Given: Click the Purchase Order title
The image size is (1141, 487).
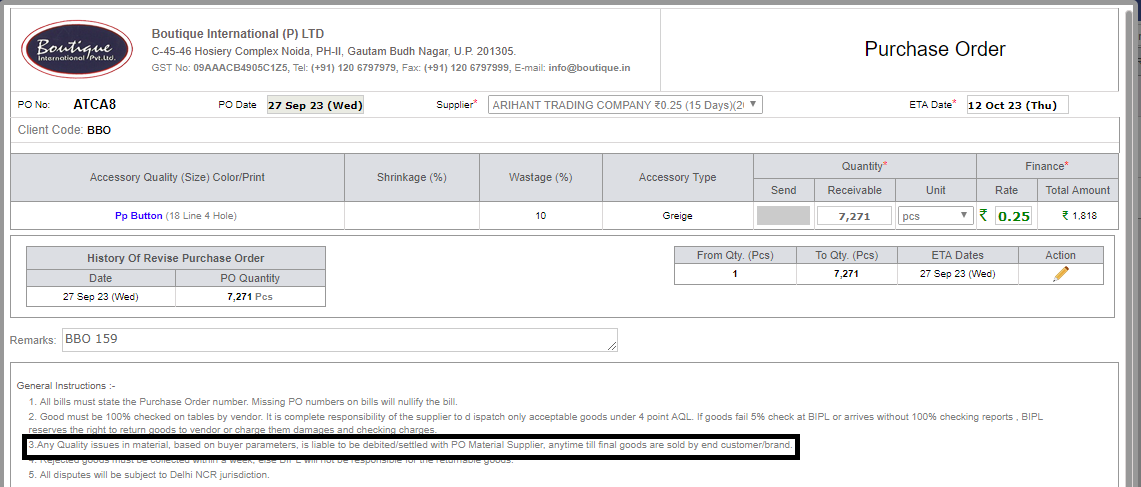Looking at the screenshot, I should coord(934,50).
